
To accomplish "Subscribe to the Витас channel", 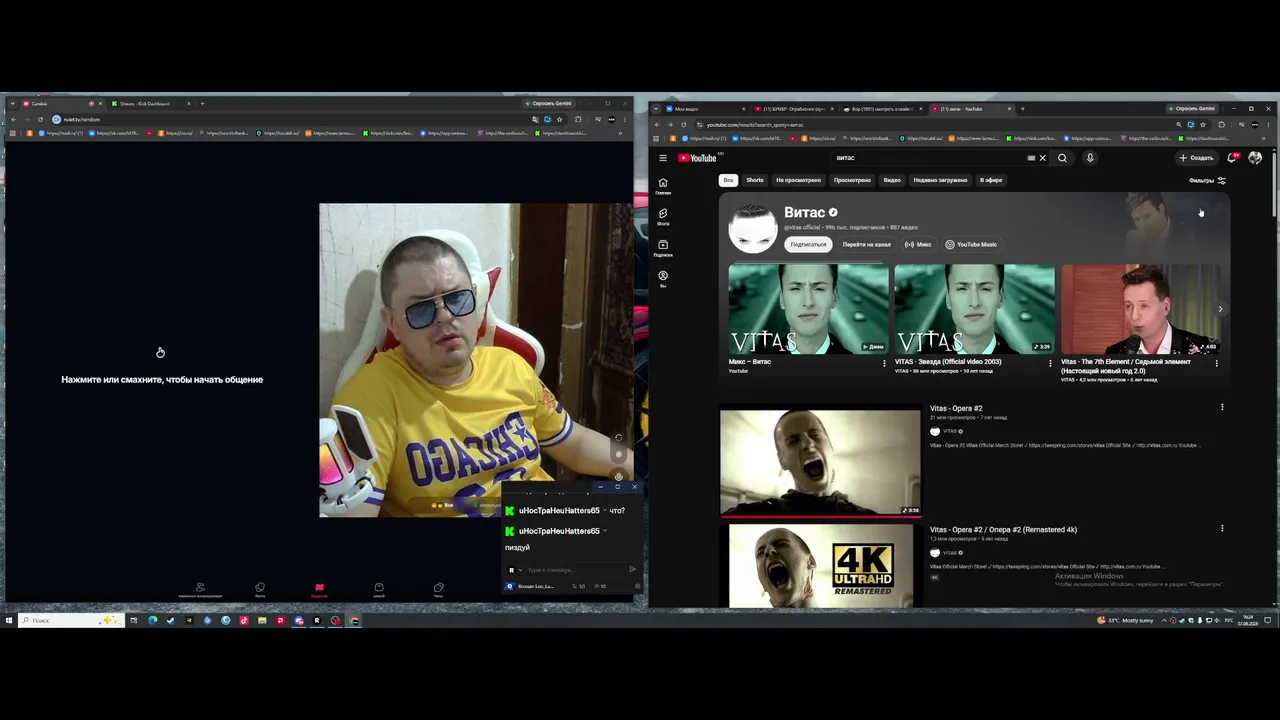I will pyautogui.click(x=808, y=244).
